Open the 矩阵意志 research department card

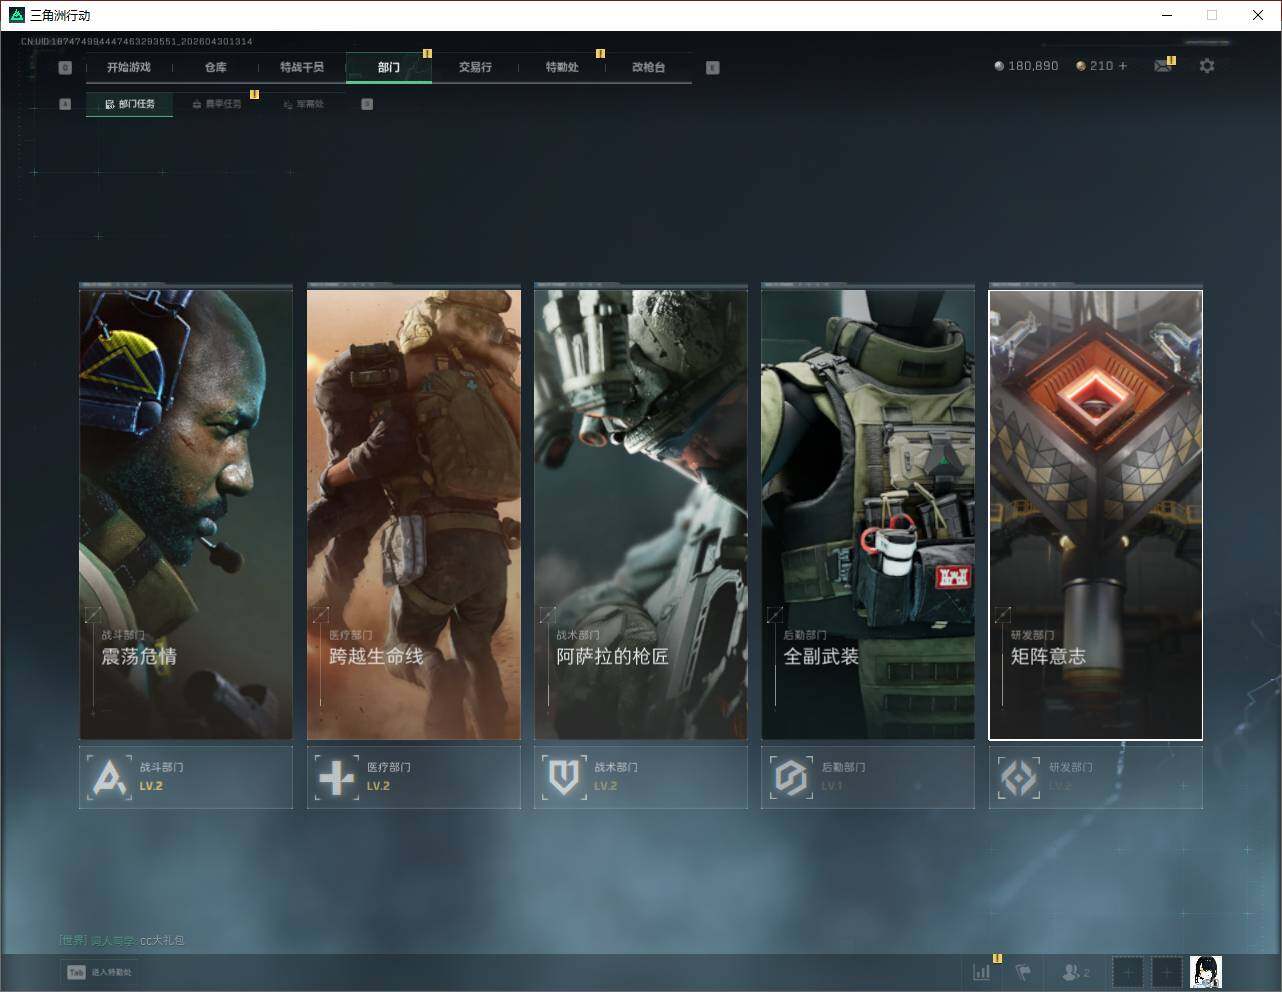click(1096, 515)
